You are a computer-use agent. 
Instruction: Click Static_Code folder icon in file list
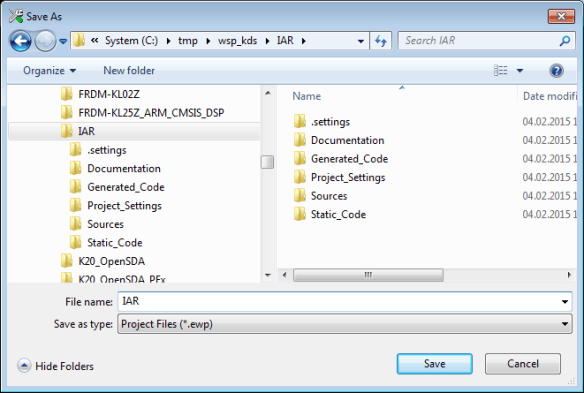coord(300,214)
